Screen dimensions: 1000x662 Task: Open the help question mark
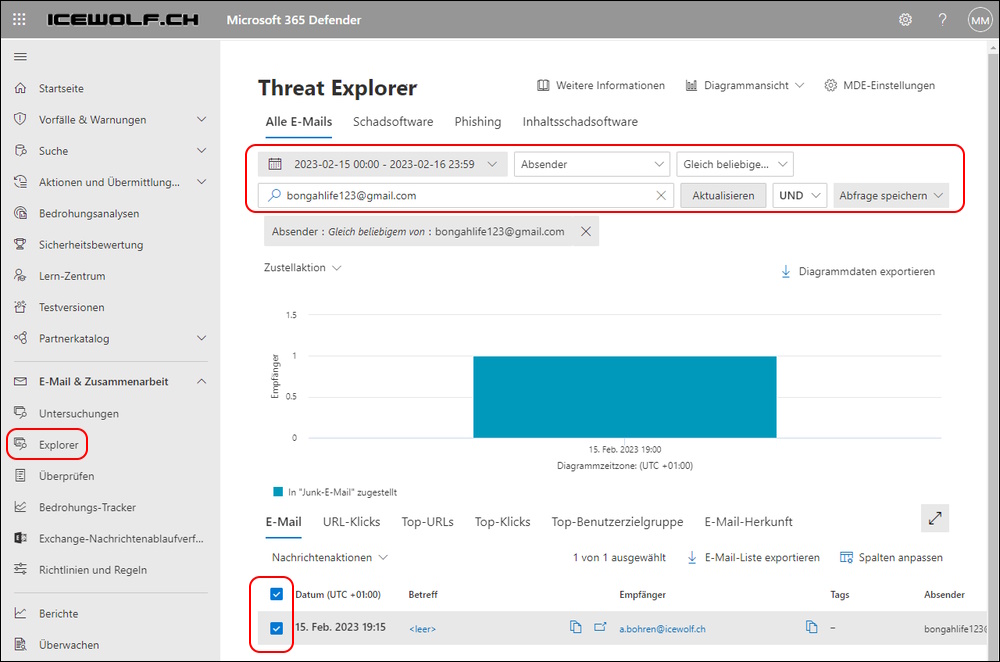click(x=942, y=20)
